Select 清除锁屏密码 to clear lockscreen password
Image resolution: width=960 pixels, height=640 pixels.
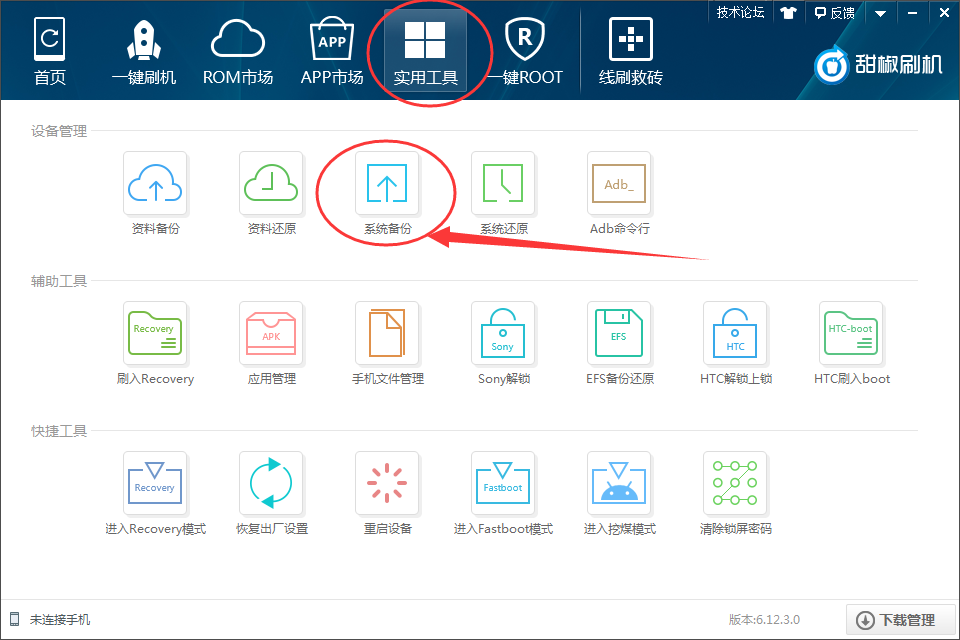[x=735, y=483]
